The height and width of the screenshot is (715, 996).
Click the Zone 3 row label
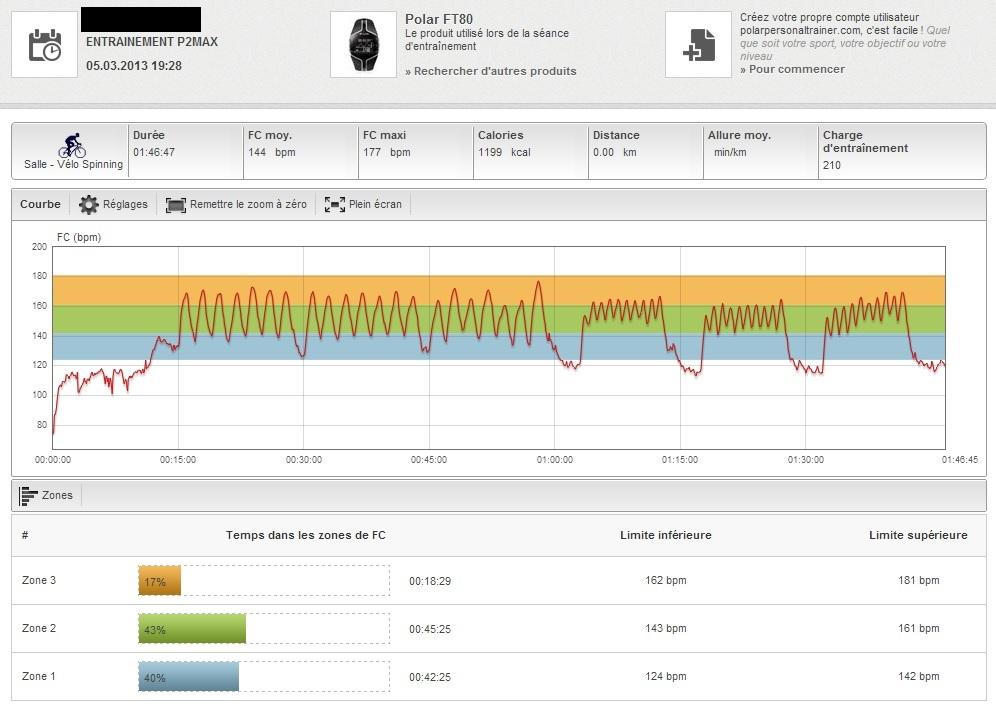tap(39, 580)
